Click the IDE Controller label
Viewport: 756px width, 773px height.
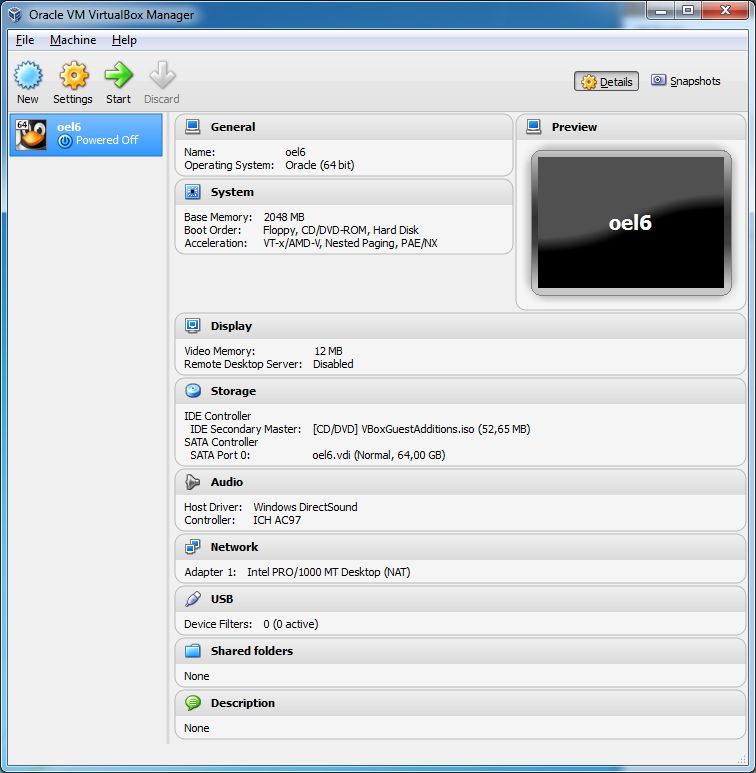[217, 416]
